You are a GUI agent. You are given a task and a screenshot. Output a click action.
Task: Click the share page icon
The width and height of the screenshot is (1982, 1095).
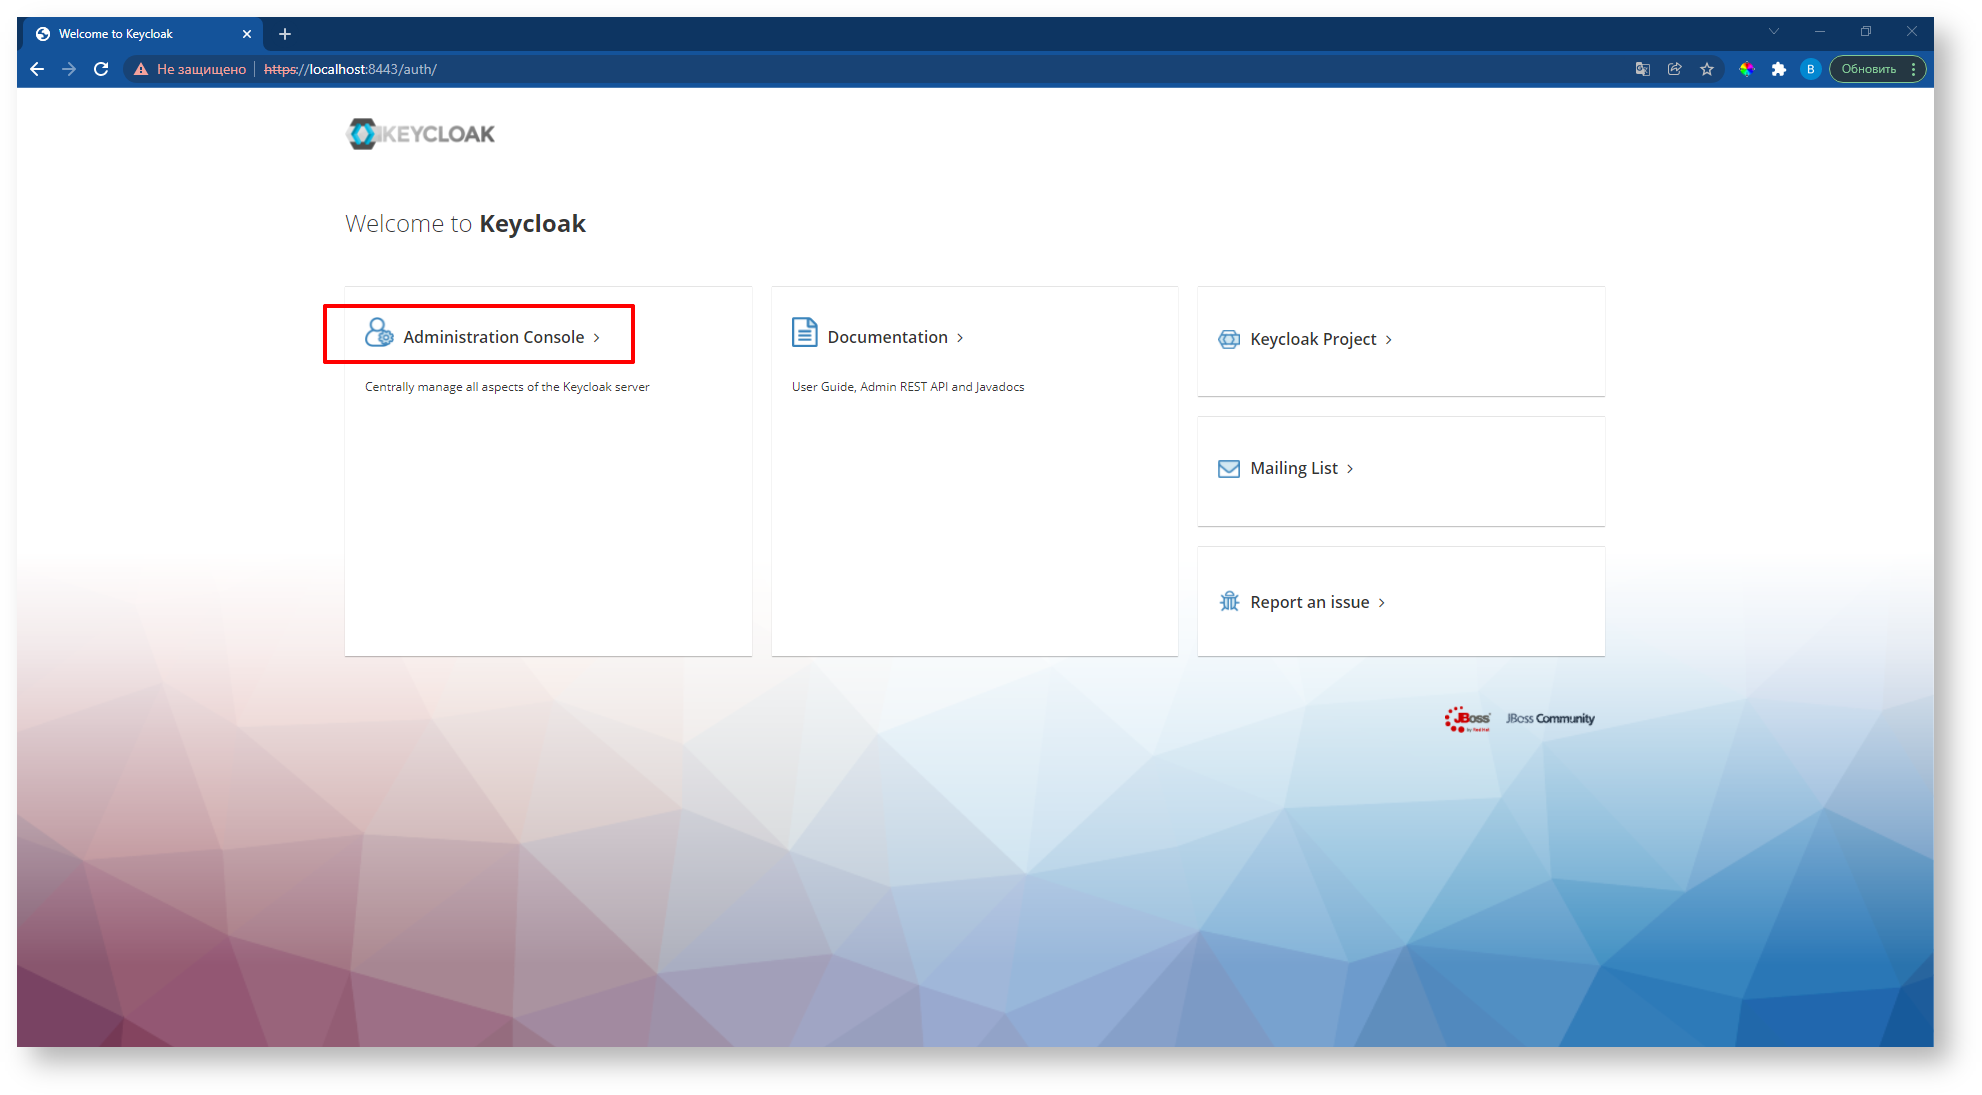click(x=1674, y=69)
